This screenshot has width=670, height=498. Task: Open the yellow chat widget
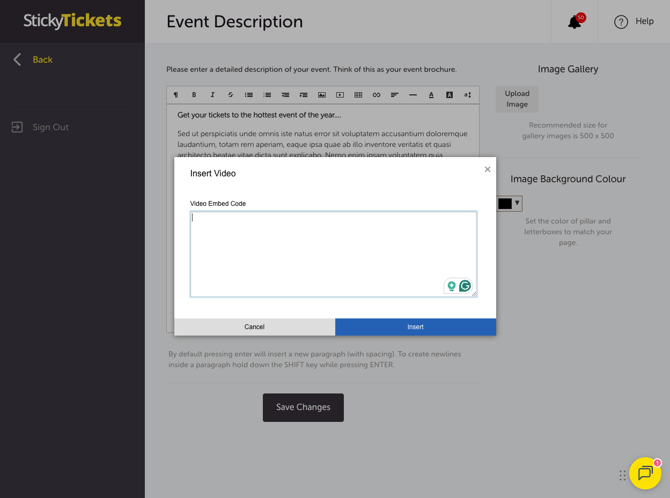(645, 473)
